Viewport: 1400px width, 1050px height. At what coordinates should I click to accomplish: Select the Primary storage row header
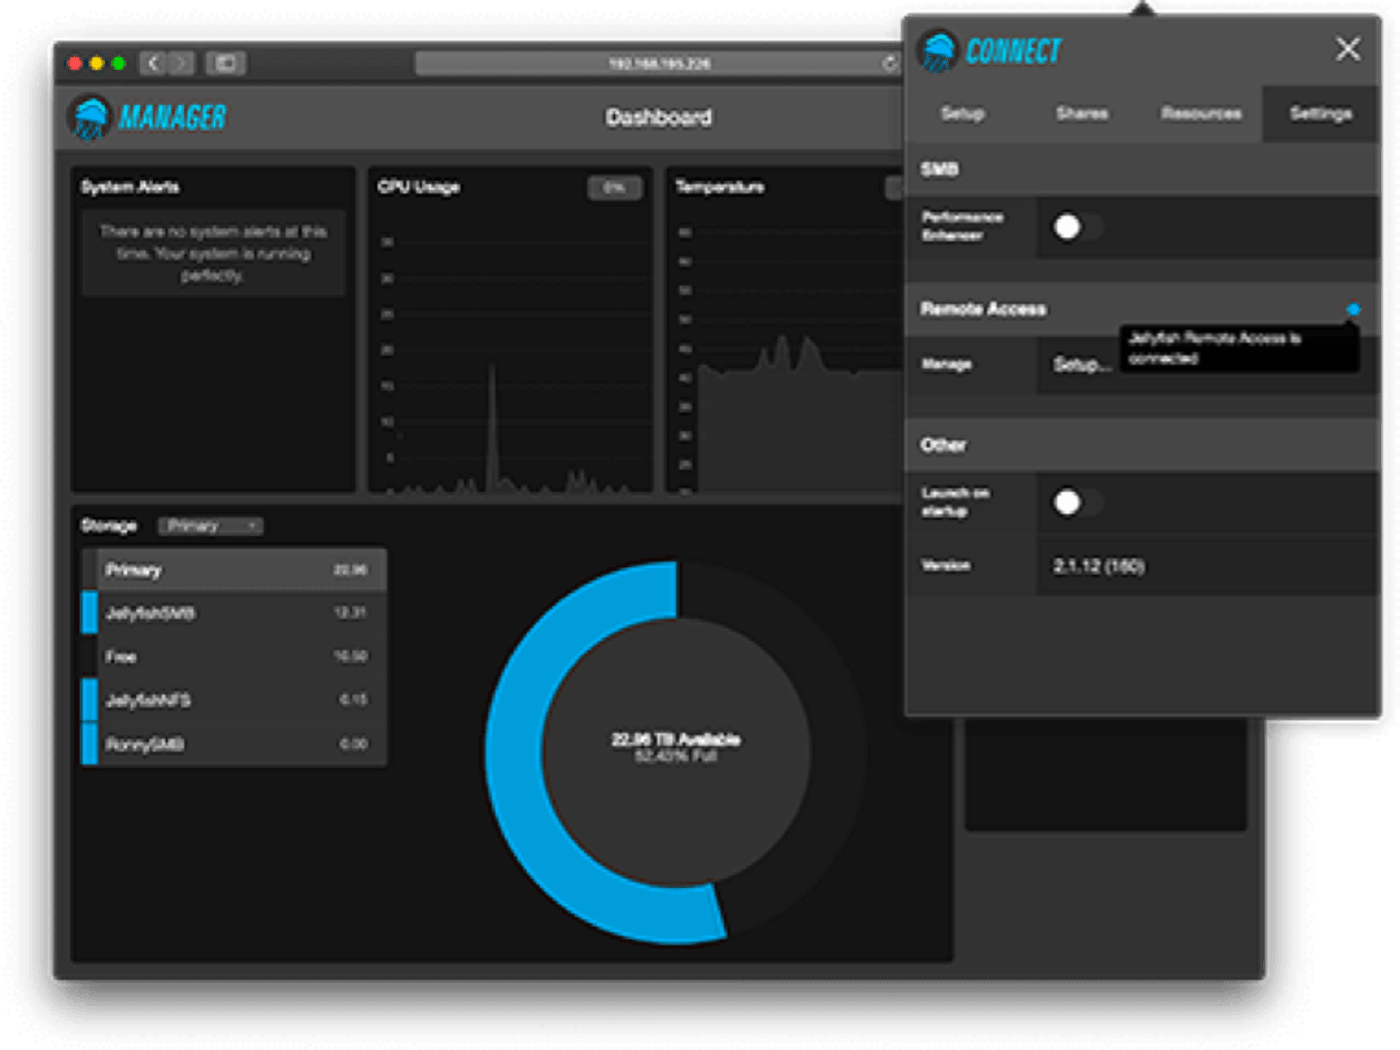coord(235,570)
